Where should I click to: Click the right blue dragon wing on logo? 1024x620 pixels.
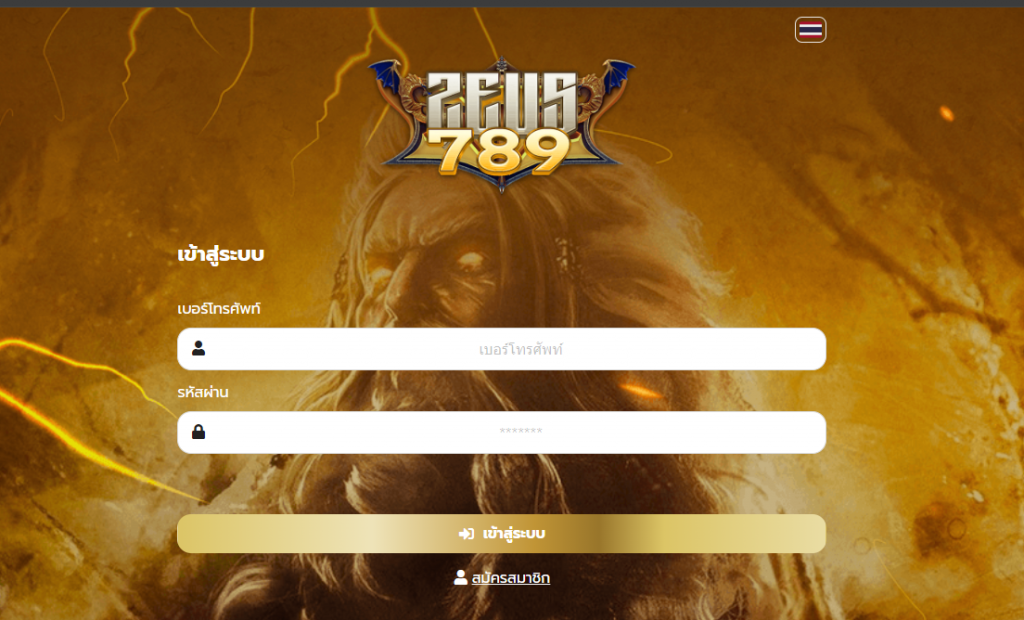coord(617,75)
